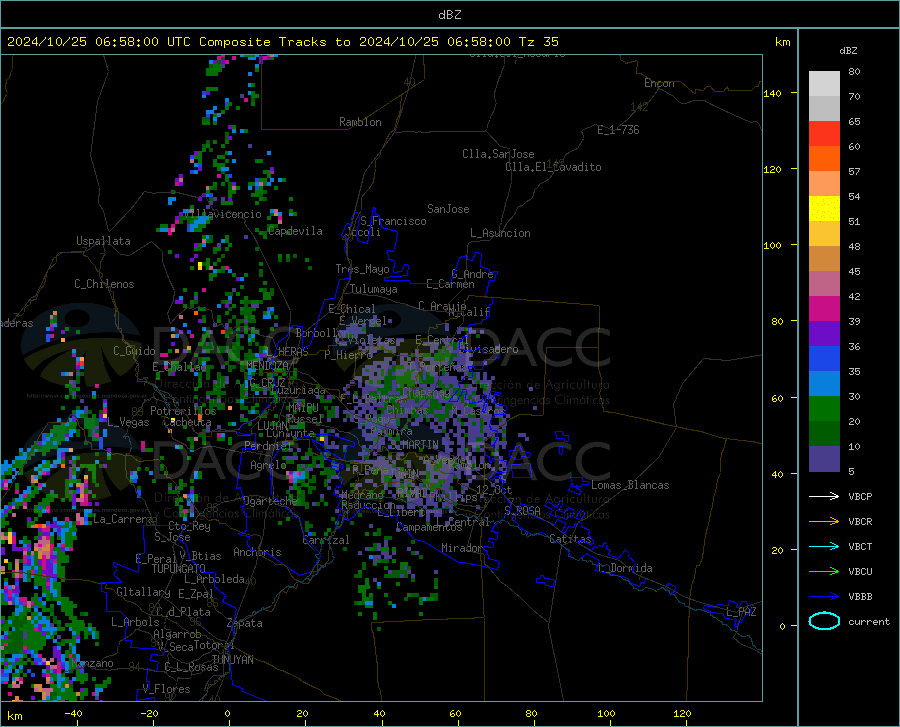
Task: Click the TUNUYAN map label
Action: click(232, 660)
